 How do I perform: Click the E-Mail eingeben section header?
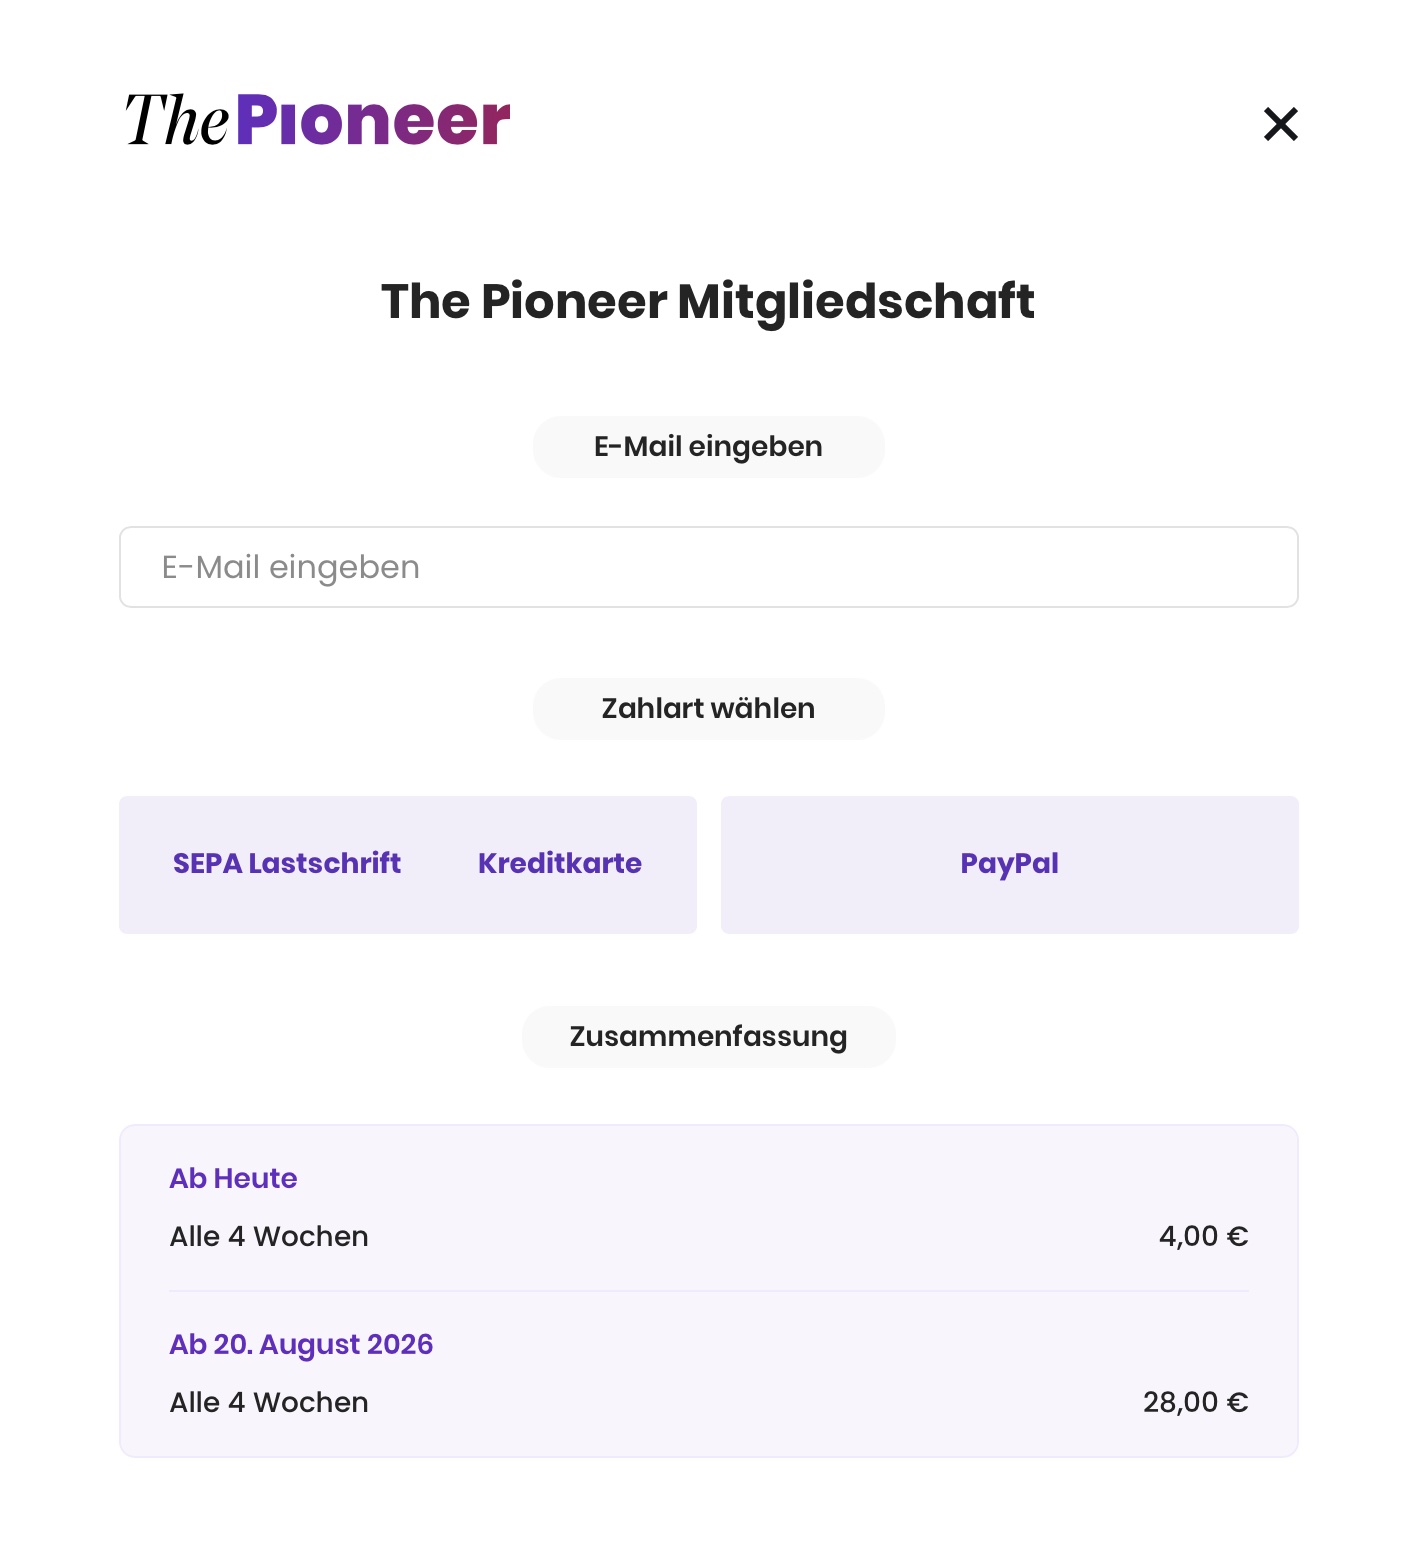[708, 446]
